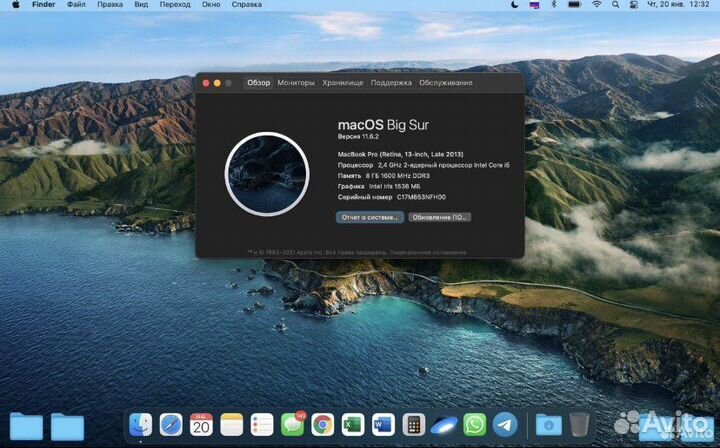720x448 pixels.
Task: Open the Wi-Fi menu
Action: (596, 5)
